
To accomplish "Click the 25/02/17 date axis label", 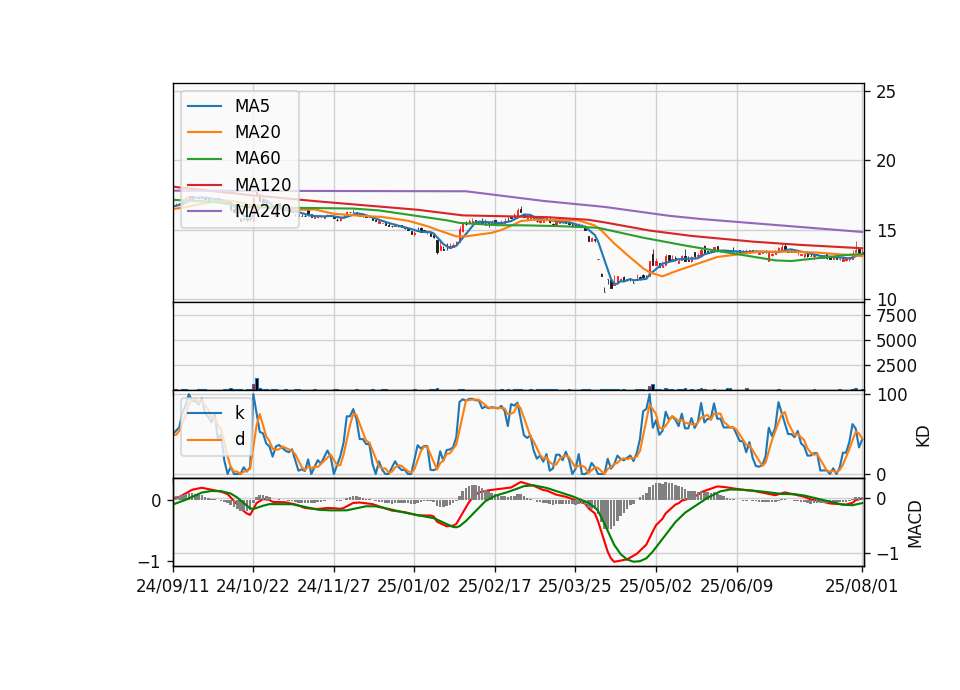I will (x=495, y=586).
